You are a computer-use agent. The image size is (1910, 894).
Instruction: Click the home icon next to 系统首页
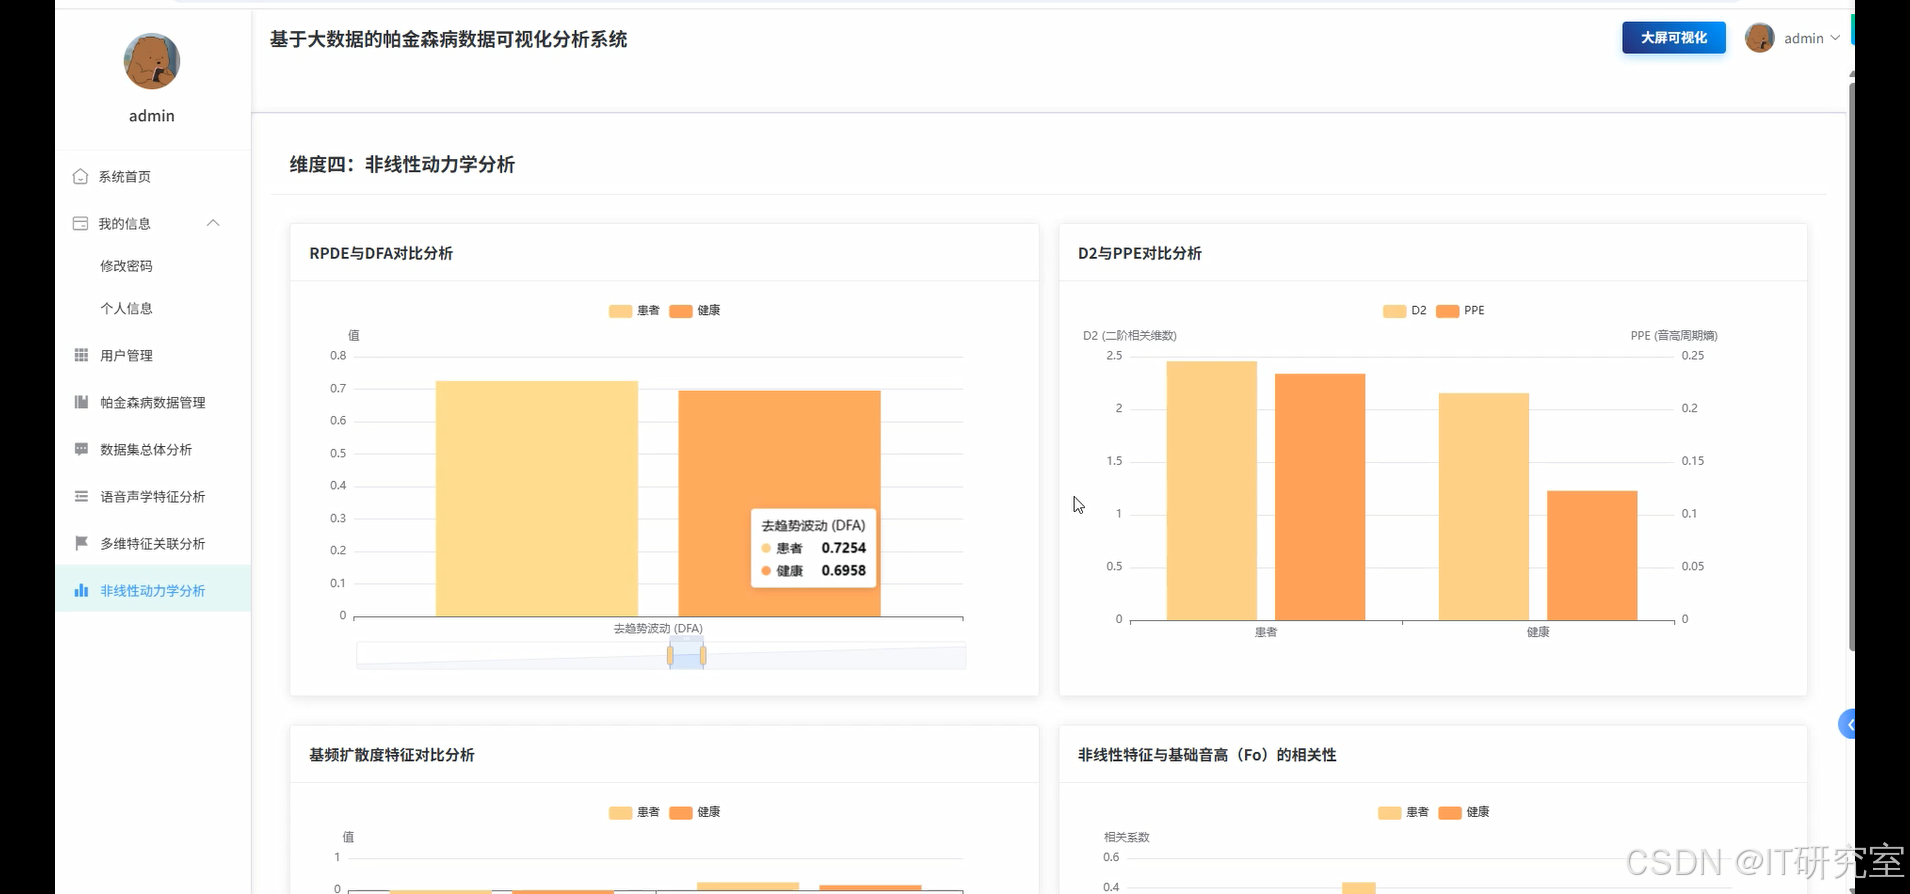80,176
